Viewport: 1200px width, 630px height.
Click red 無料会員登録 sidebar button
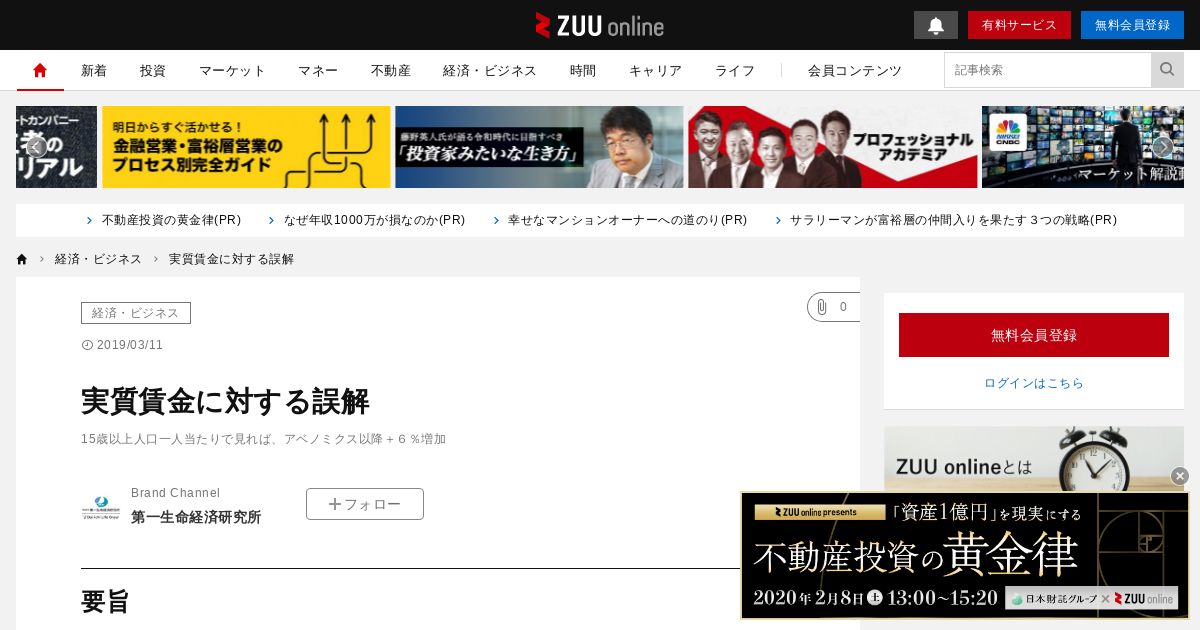(1034, 335)
